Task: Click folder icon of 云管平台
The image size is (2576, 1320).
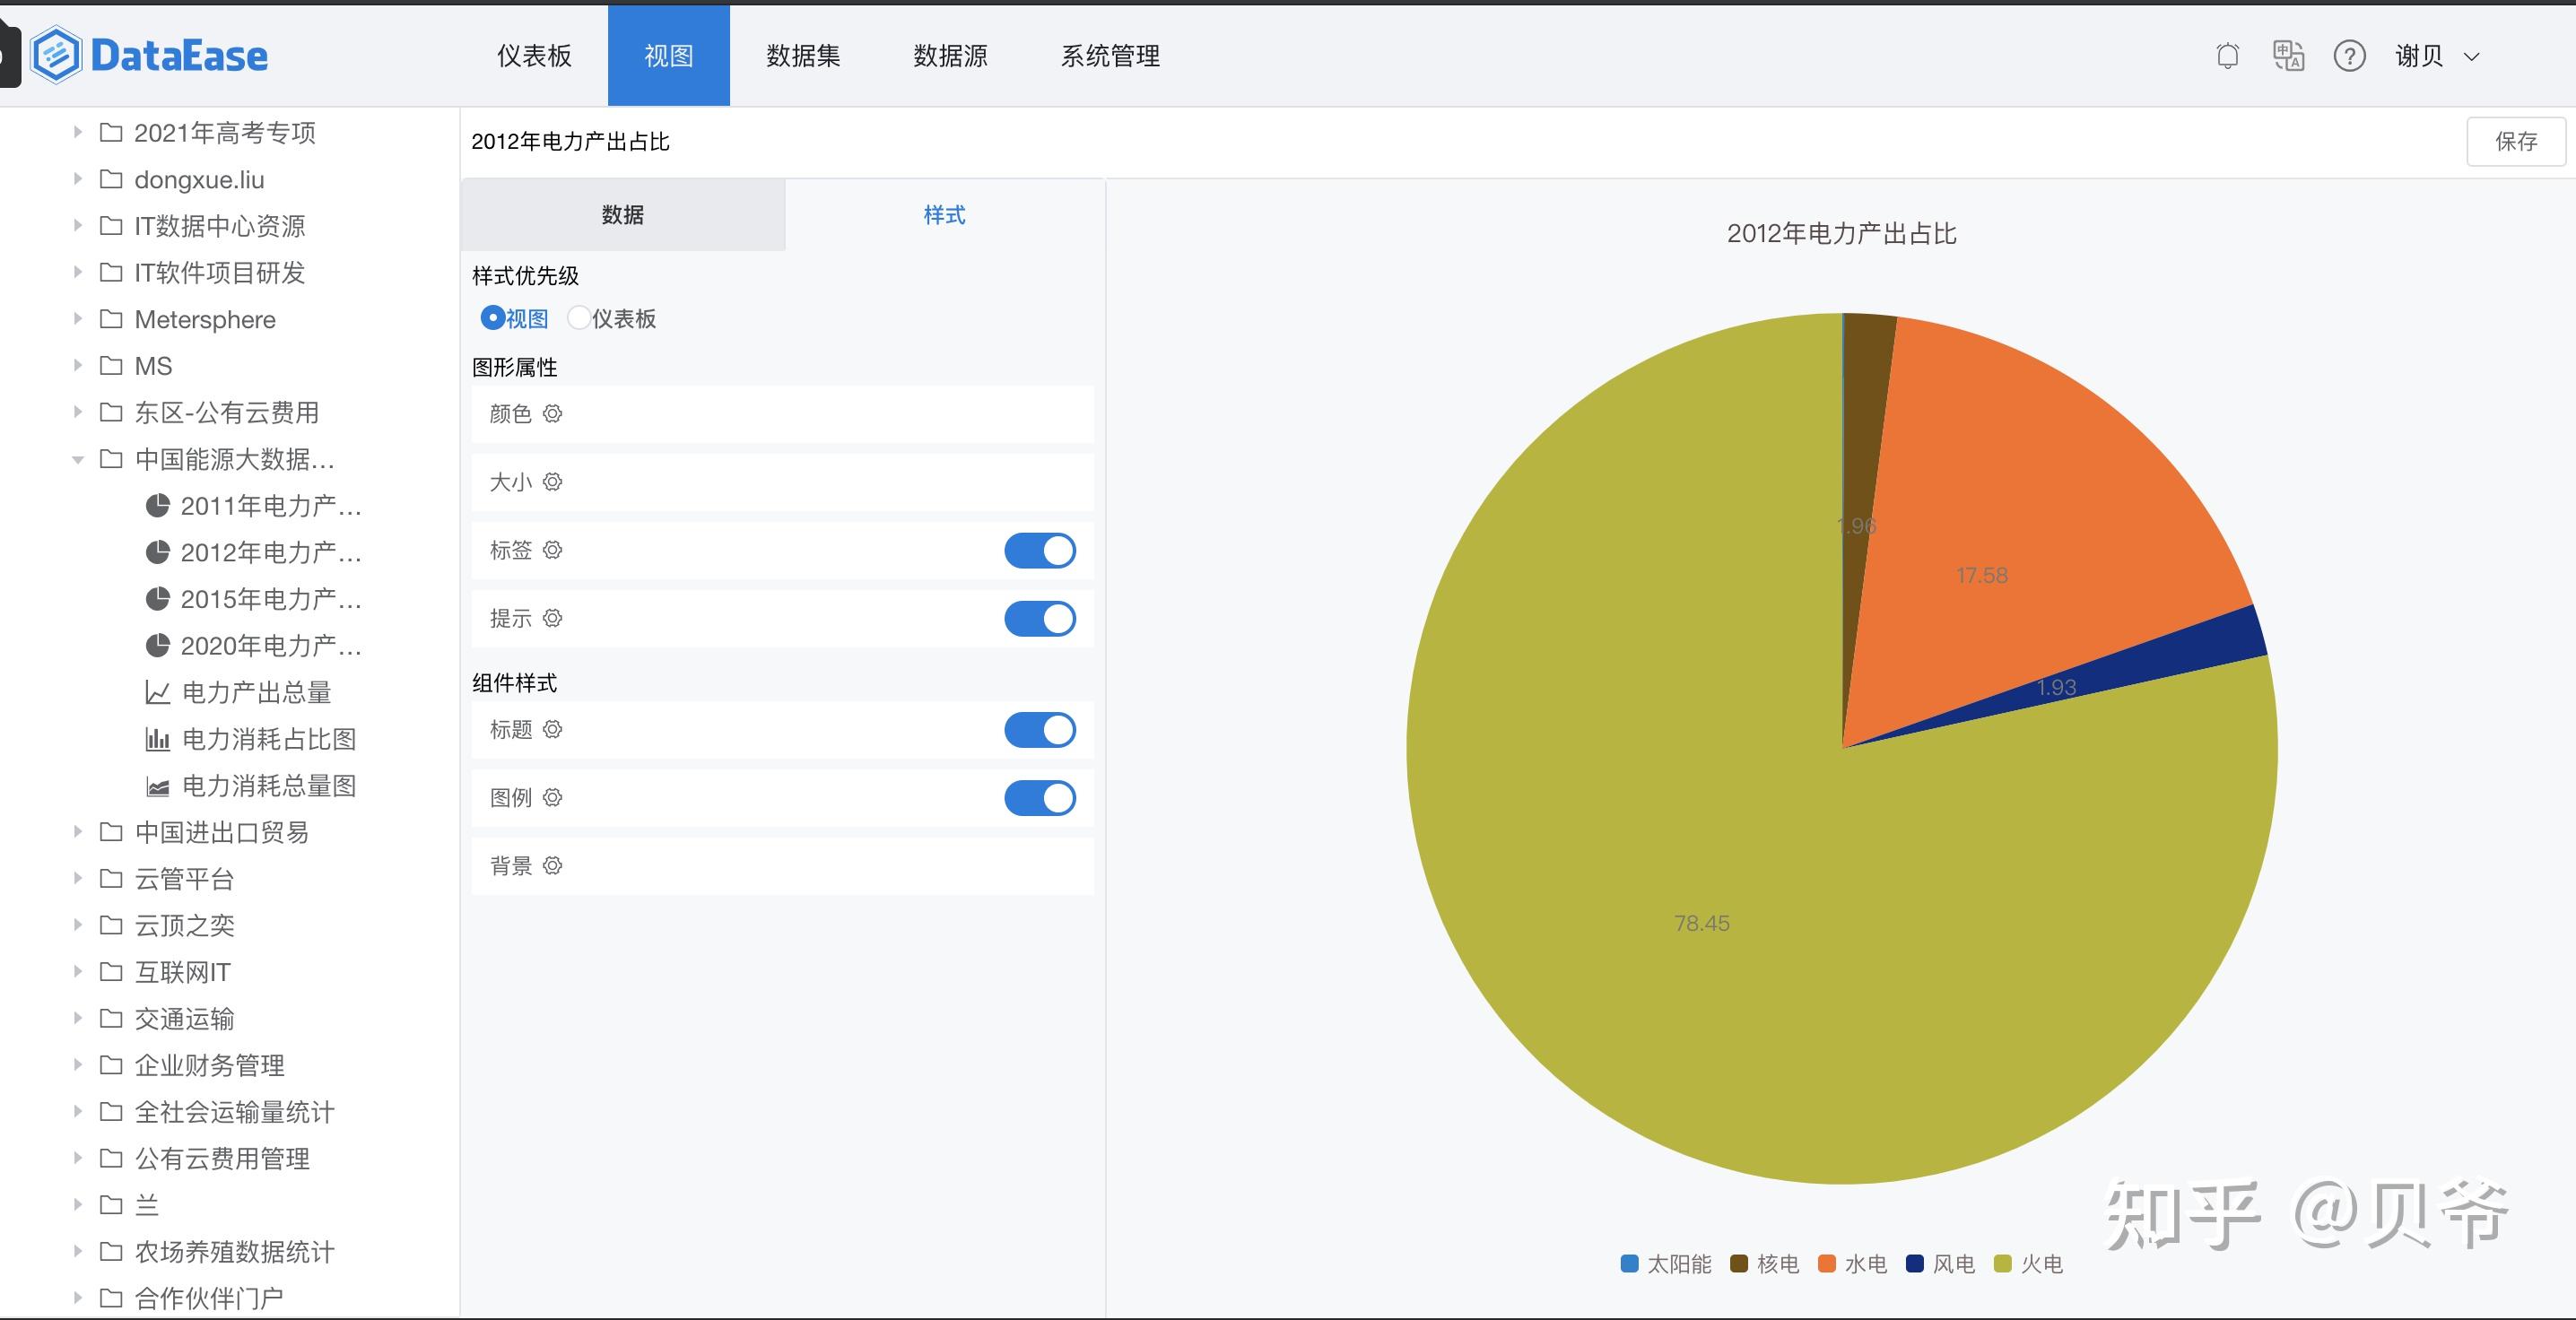Action: point(111,878)
